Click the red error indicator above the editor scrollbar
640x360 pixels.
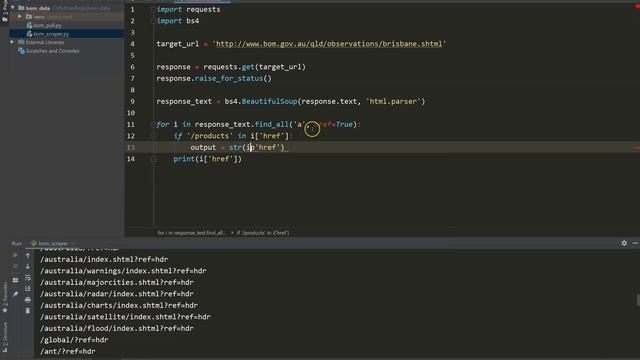click(637, 6)
